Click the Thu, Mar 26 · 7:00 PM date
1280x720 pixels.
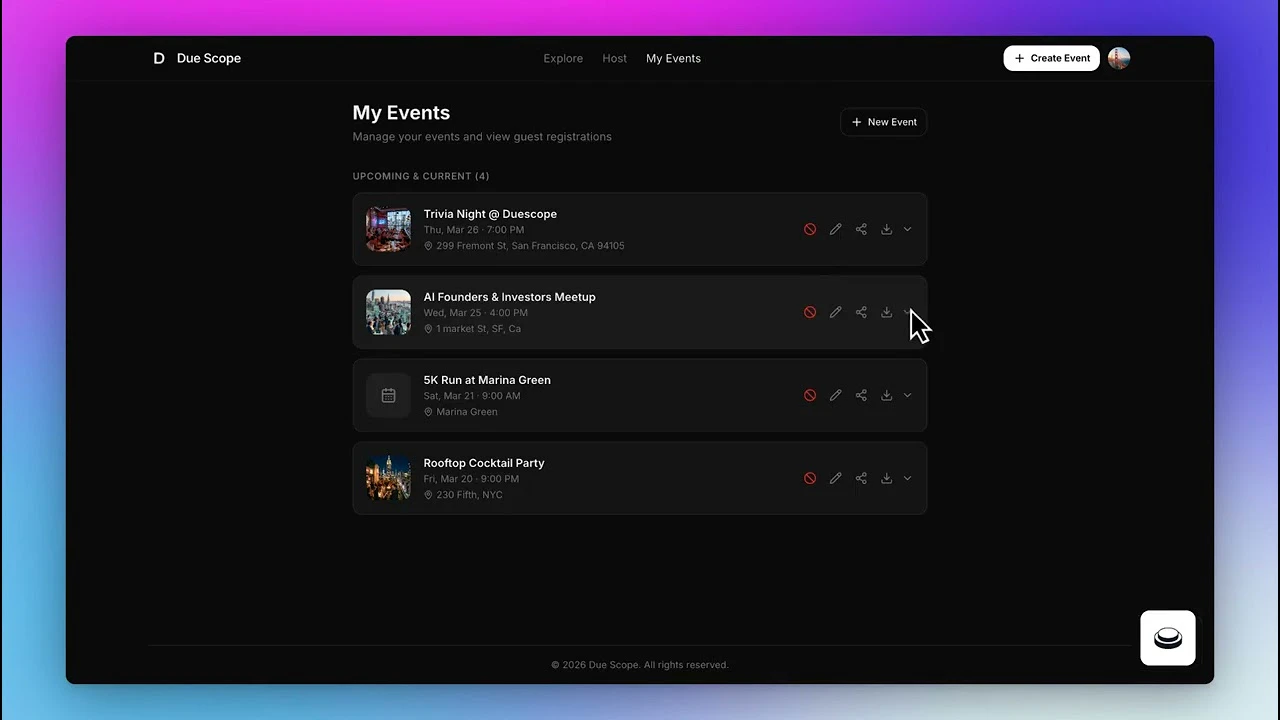point(473,230)
